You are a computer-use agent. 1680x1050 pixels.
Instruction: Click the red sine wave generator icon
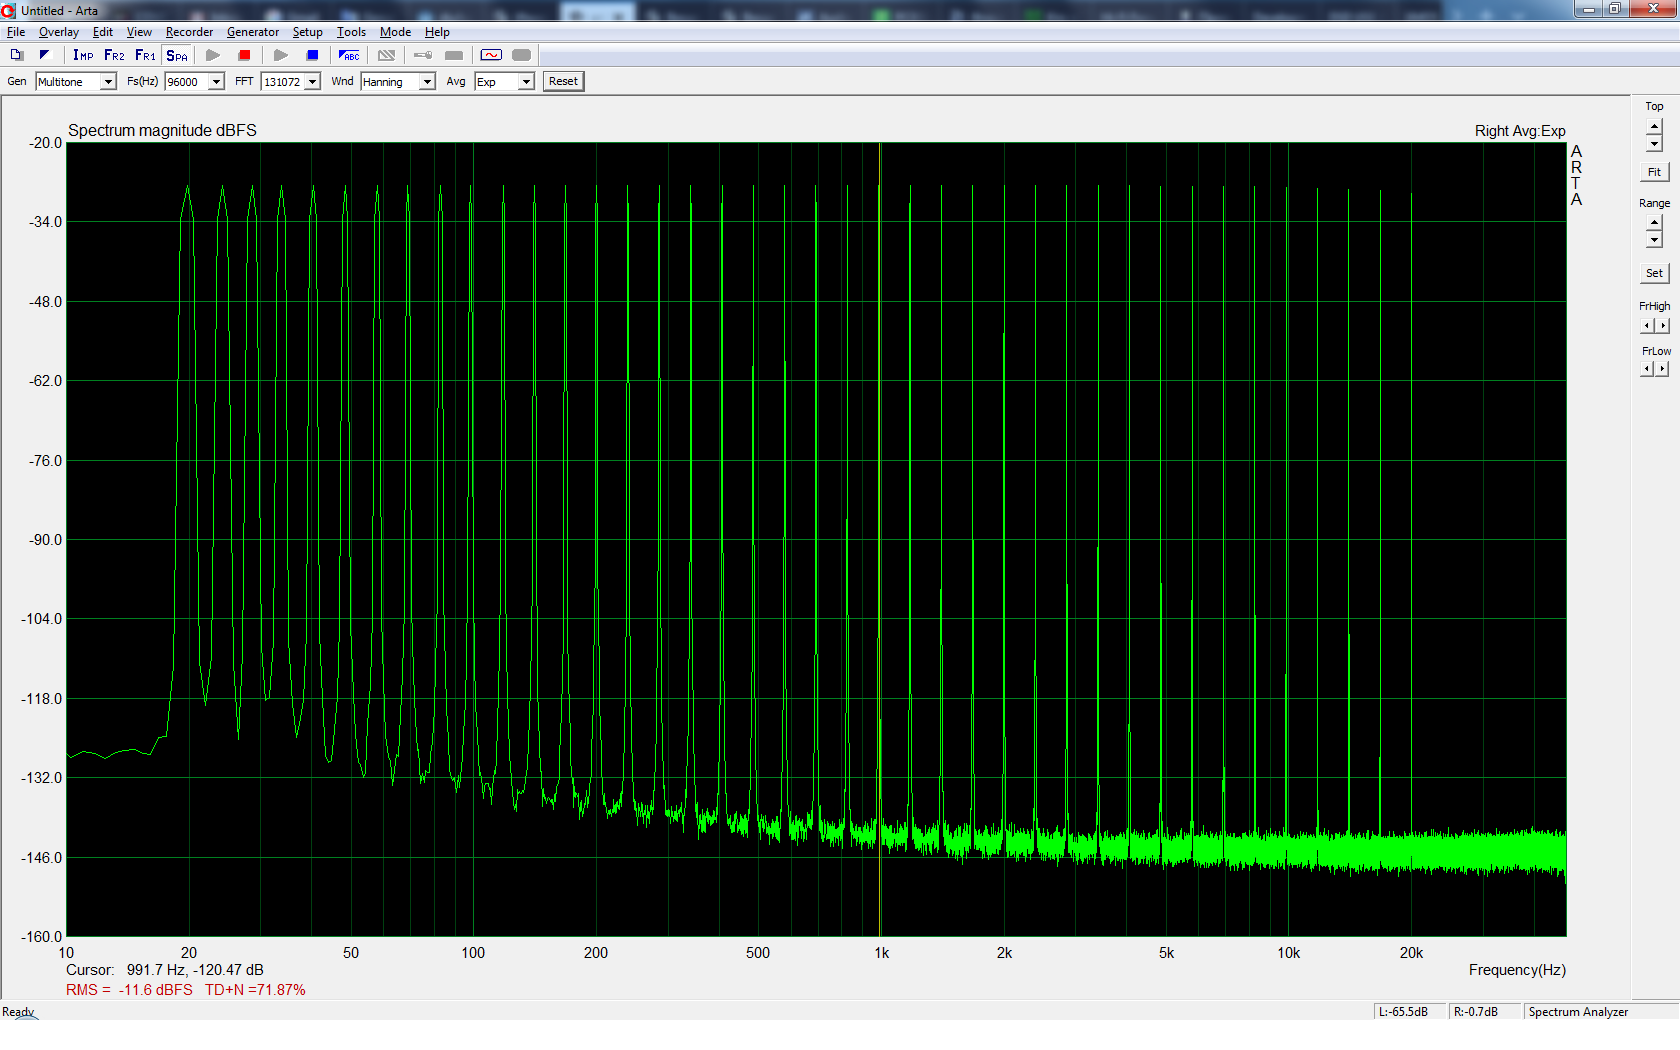(x=491, y=55)
